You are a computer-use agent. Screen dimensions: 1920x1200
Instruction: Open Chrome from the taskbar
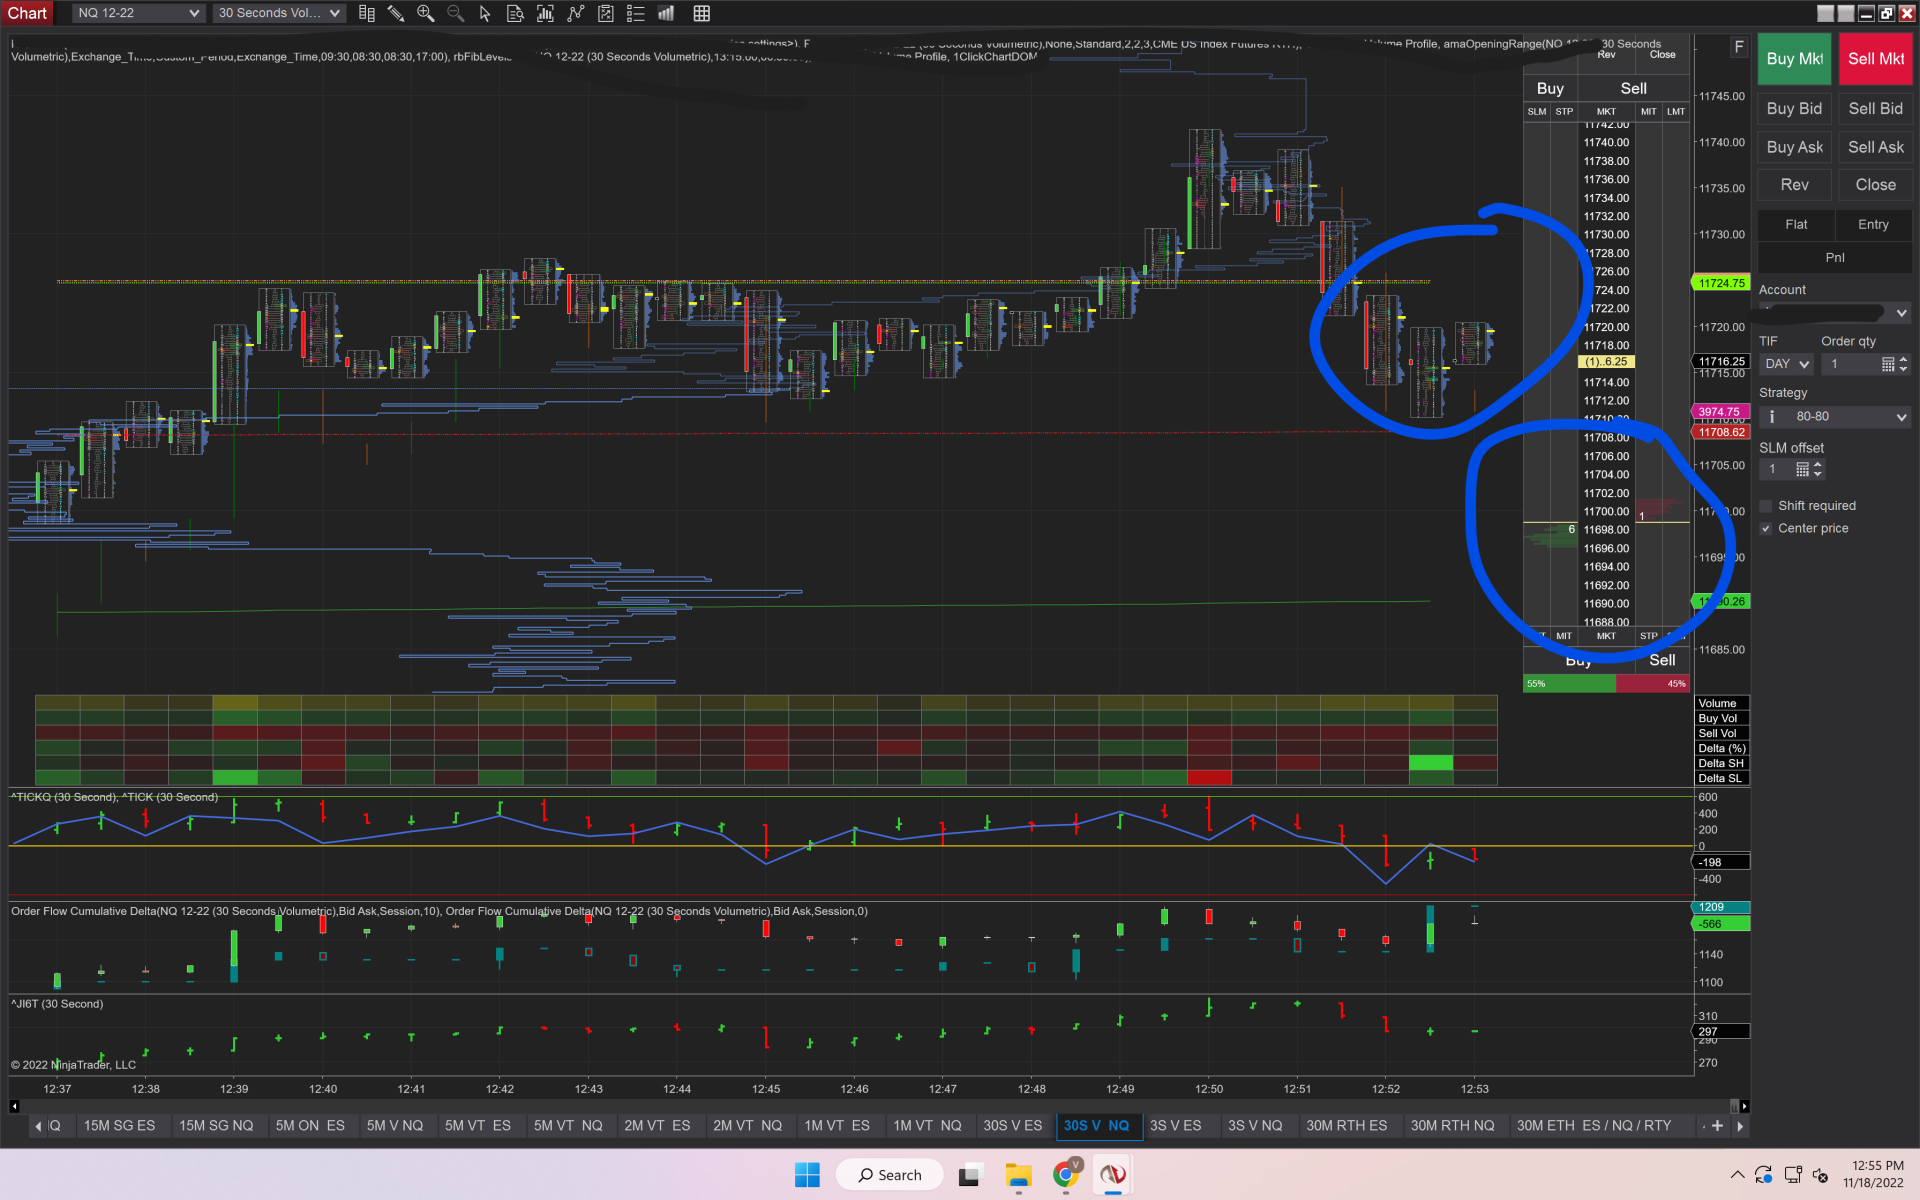pyautogui.click(x=1066, y=1175)
